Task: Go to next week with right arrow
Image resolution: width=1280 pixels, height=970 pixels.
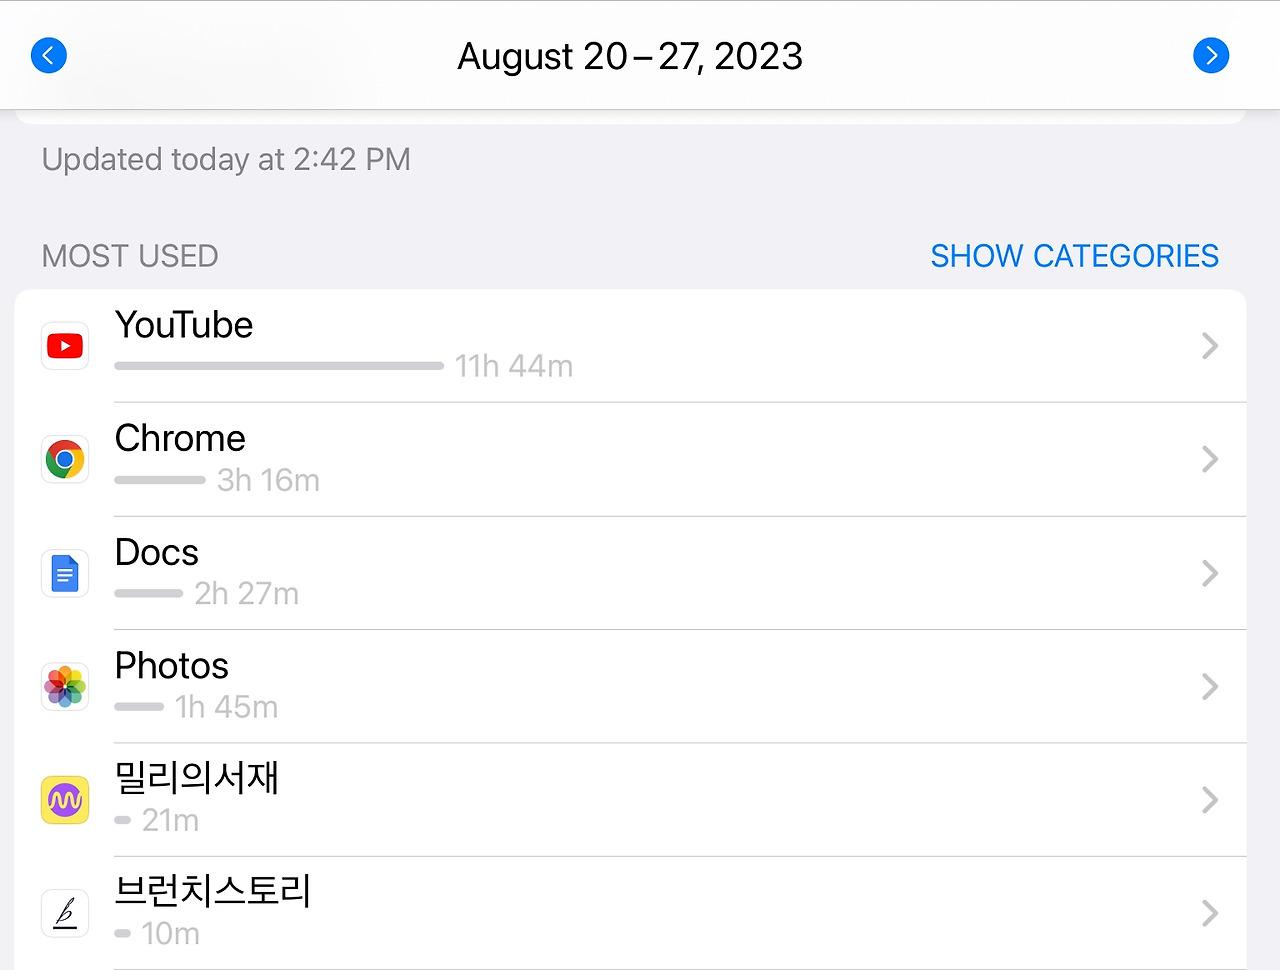Action: pos(1211,55)
